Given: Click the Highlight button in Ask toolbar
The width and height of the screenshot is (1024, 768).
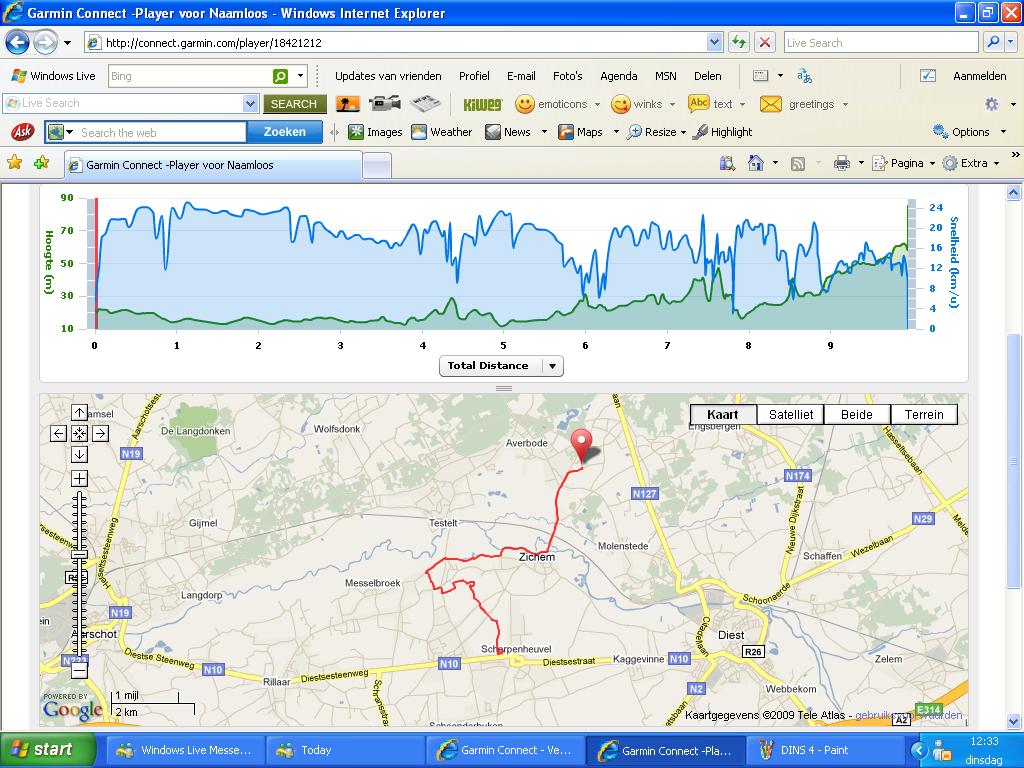Looking at the screenshot, I should click(722, 132).
